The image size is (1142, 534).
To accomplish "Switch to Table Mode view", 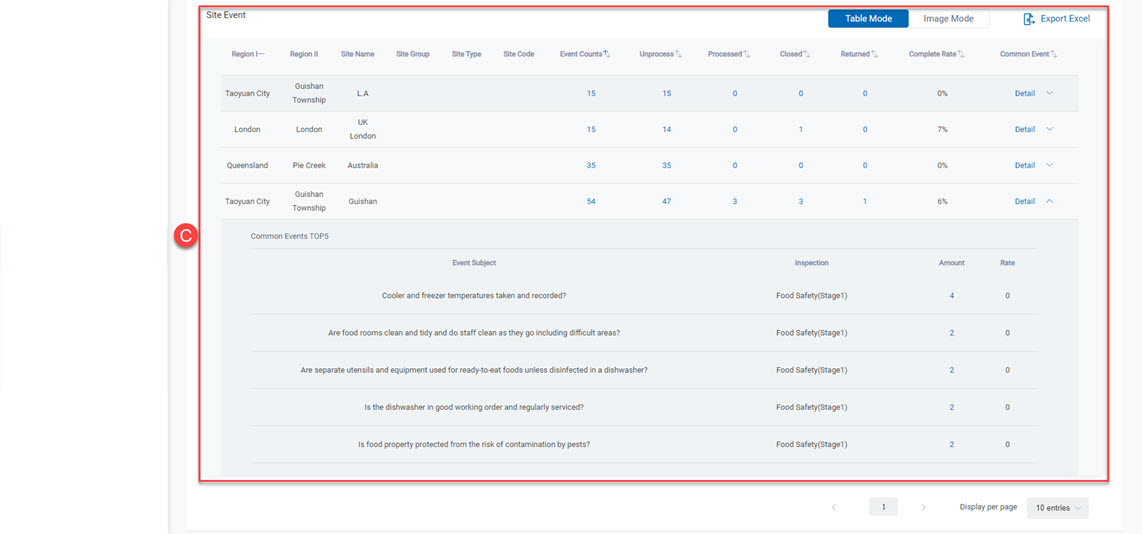I will [x=867, y=19].
